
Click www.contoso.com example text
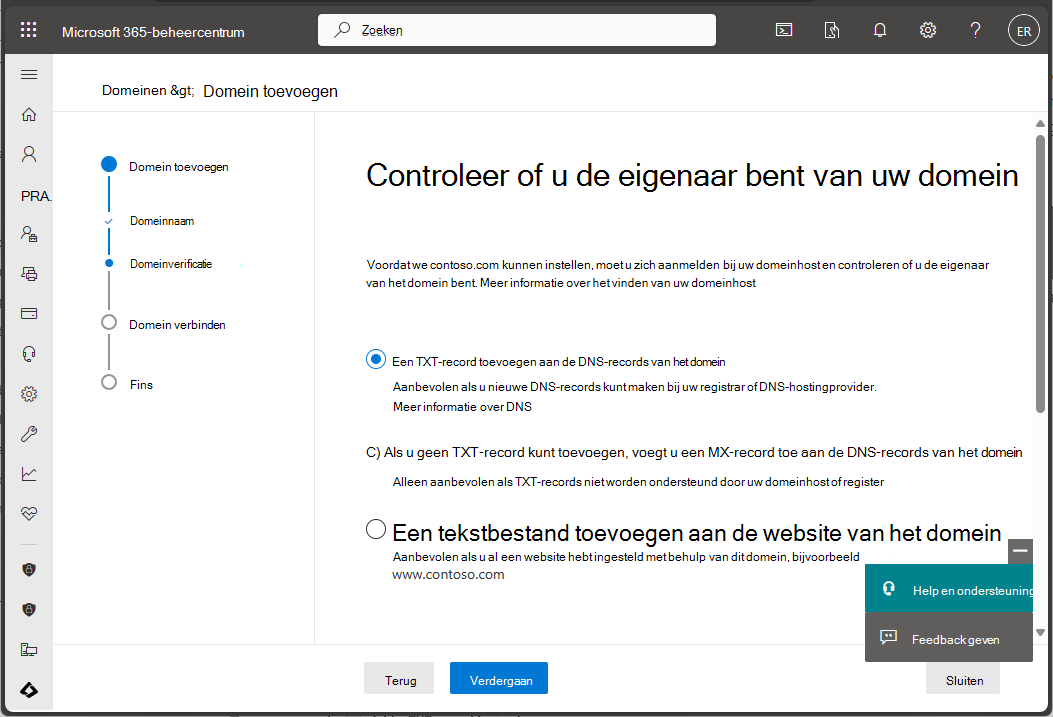tap(448, 575)
